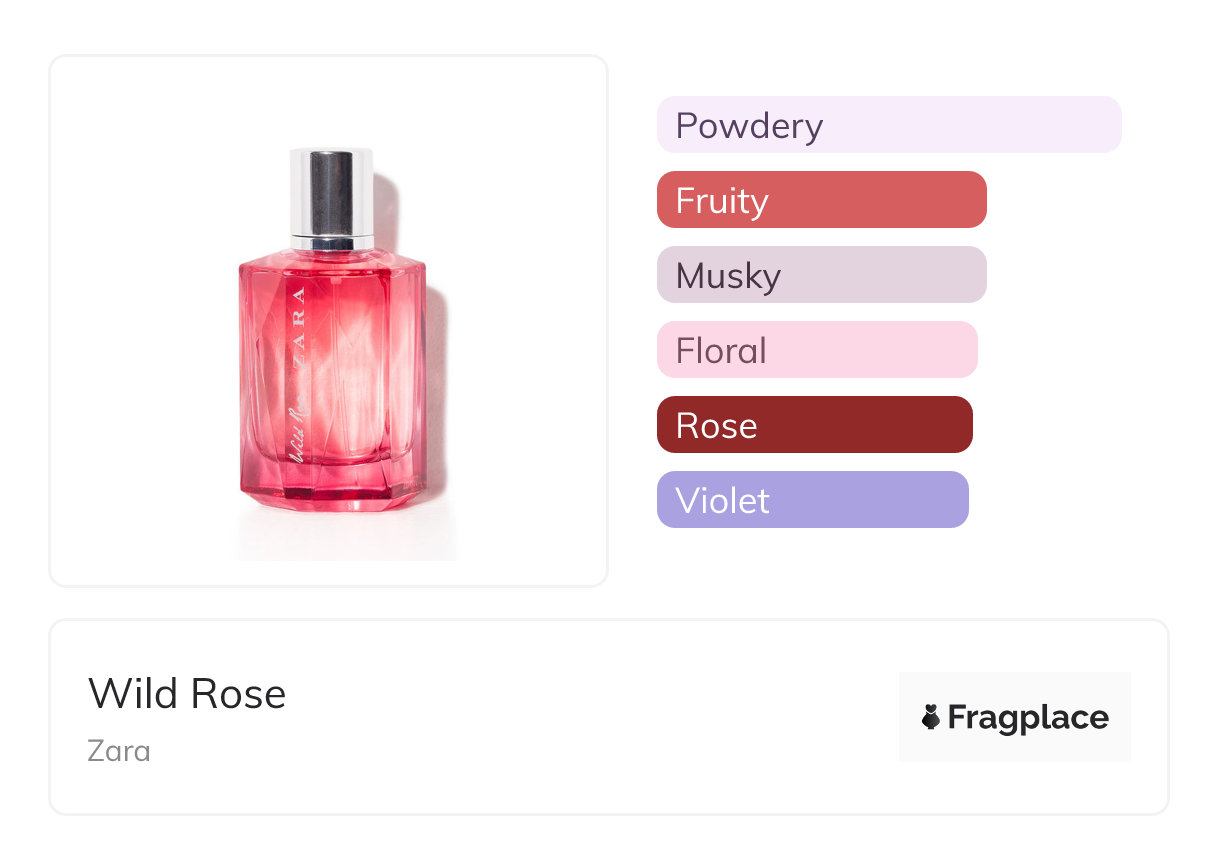Select the purple Violet accord bar

tap(812, 500)
